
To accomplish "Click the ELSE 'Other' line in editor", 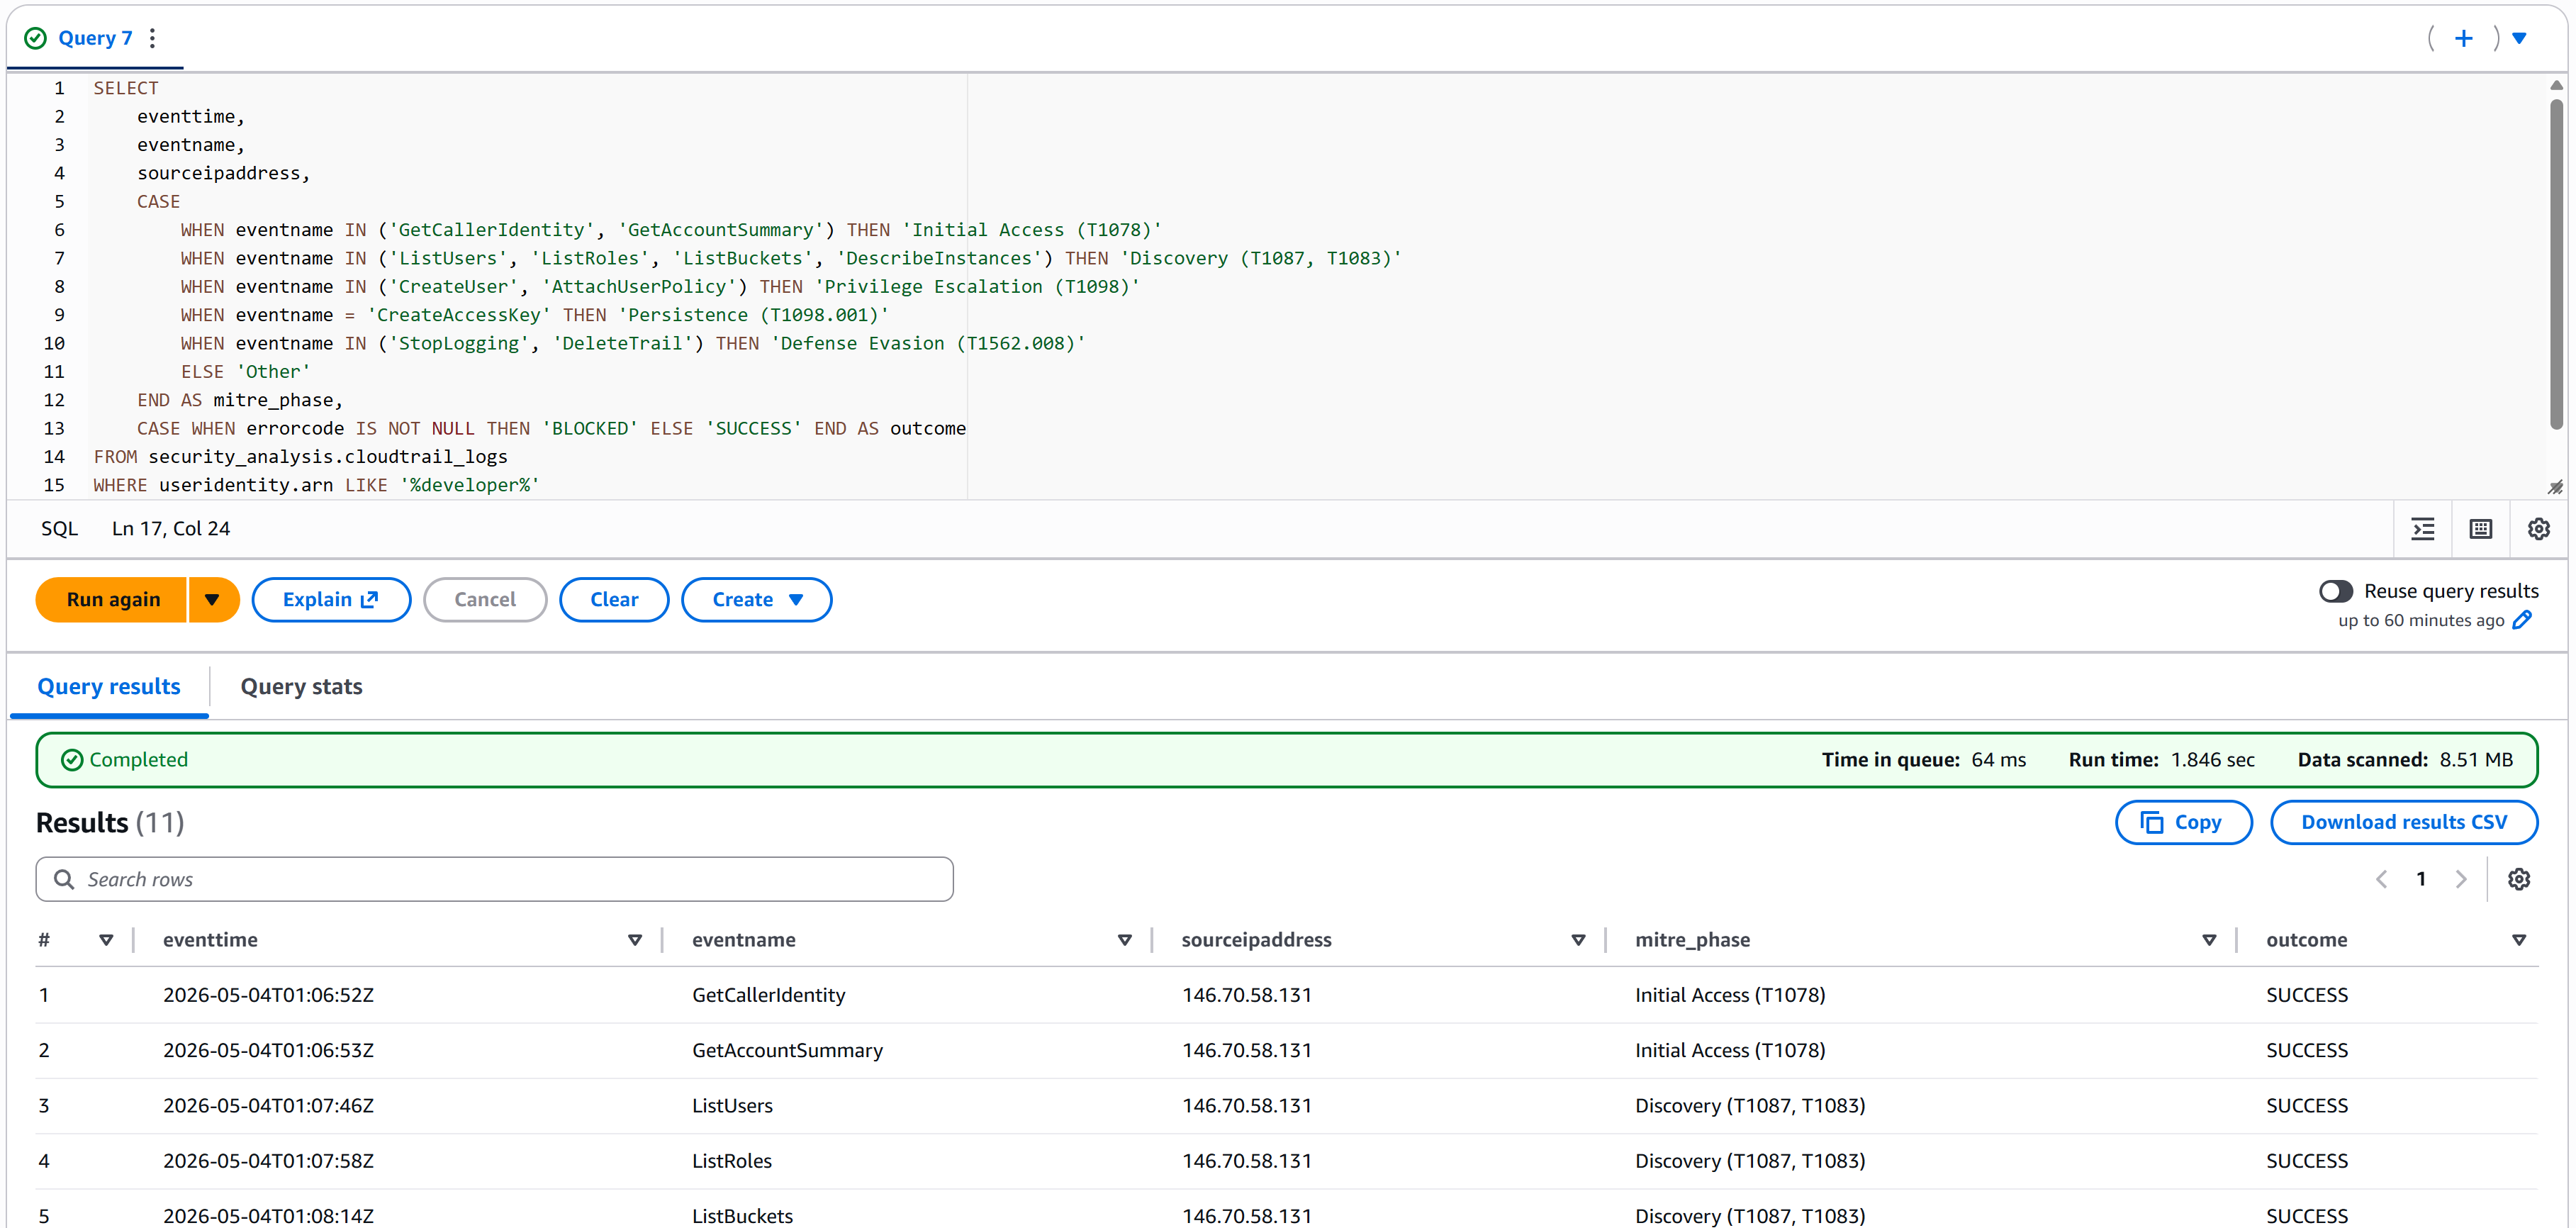I will pyautogui.click(x=245, y=372).
